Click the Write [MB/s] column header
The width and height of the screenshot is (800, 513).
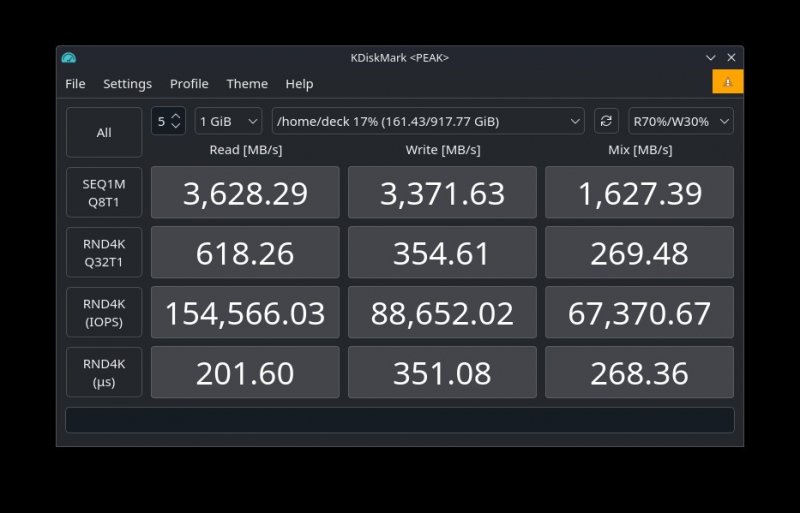442,150
